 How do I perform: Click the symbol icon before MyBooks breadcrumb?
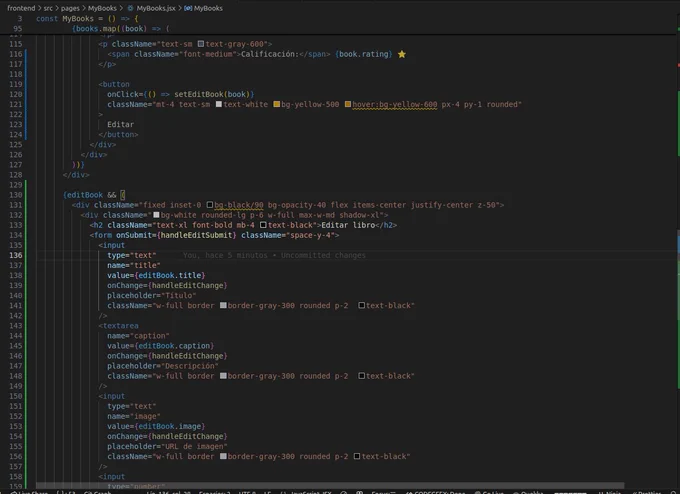tap(188, 8)
